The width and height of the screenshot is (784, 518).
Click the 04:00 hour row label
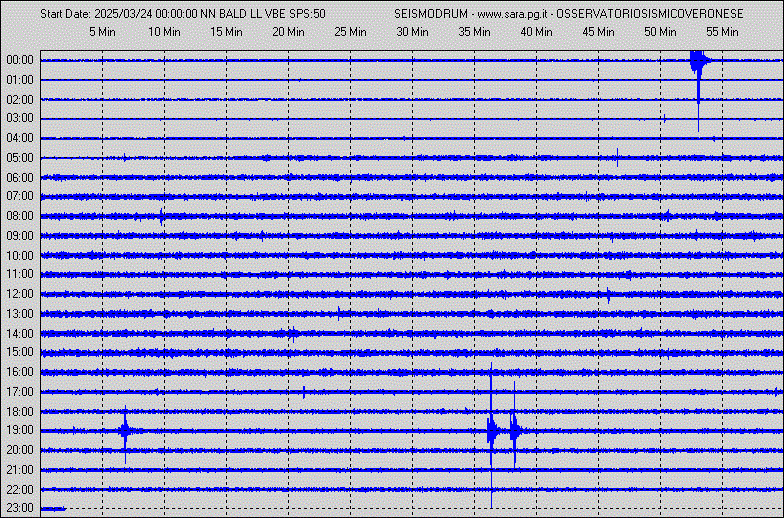click(20, 138)
